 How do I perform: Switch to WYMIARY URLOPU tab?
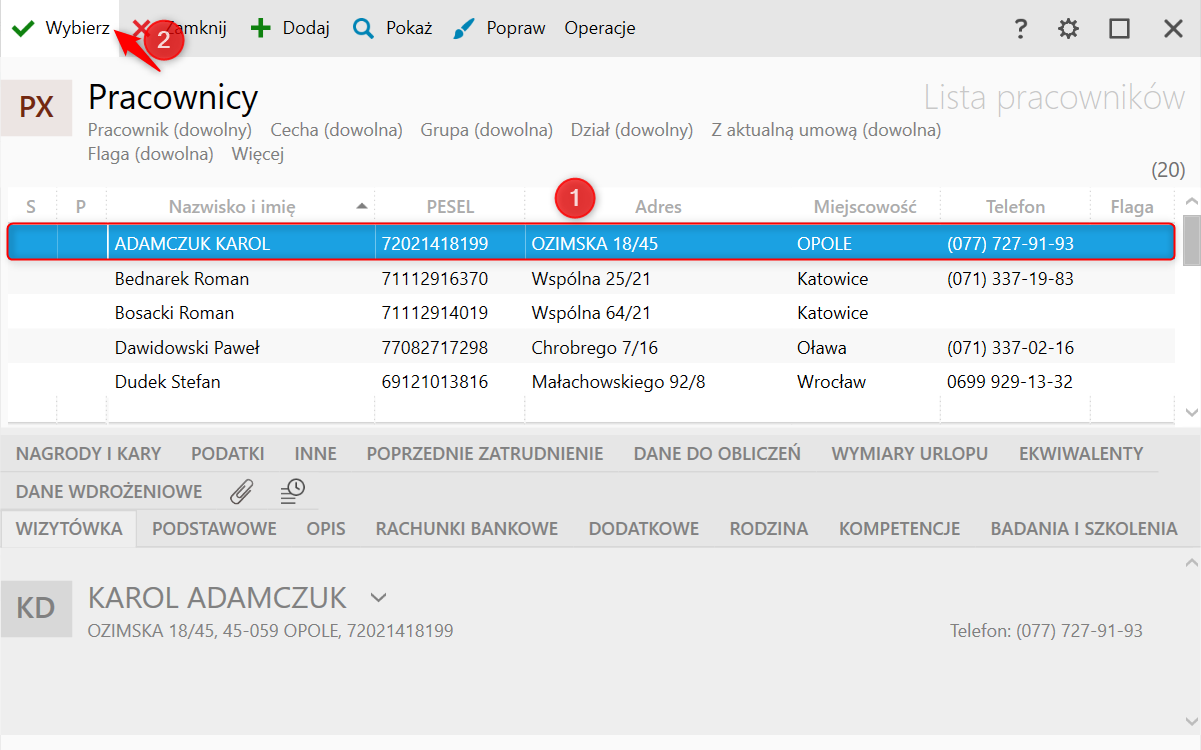910,454
